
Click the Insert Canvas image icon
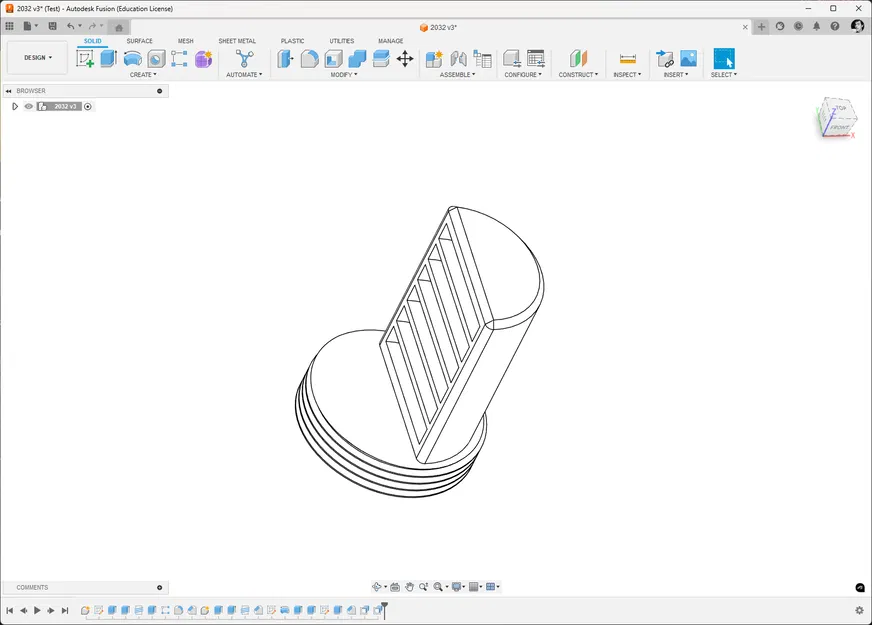[x=688, y=58]
